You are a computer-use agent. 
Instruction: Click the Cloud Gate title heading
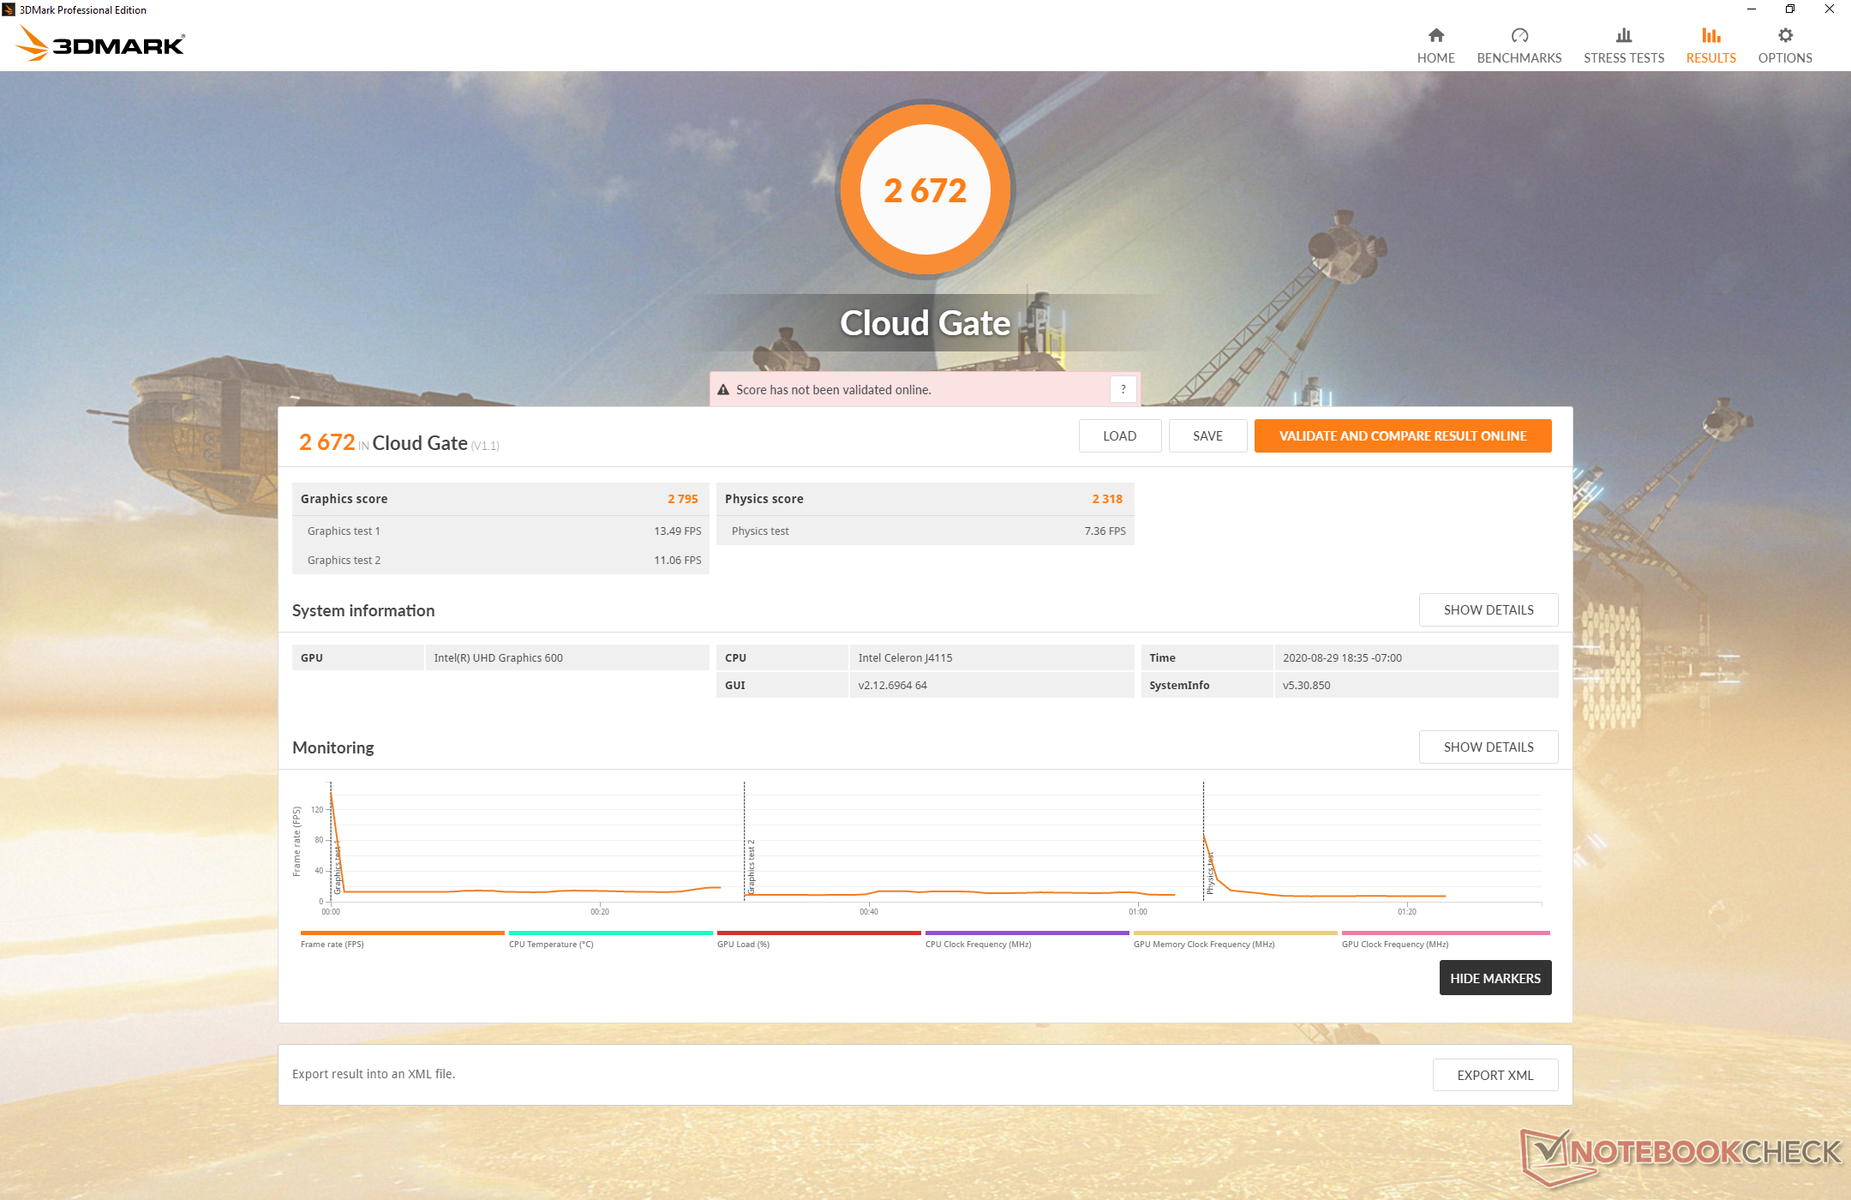[925, 323]
